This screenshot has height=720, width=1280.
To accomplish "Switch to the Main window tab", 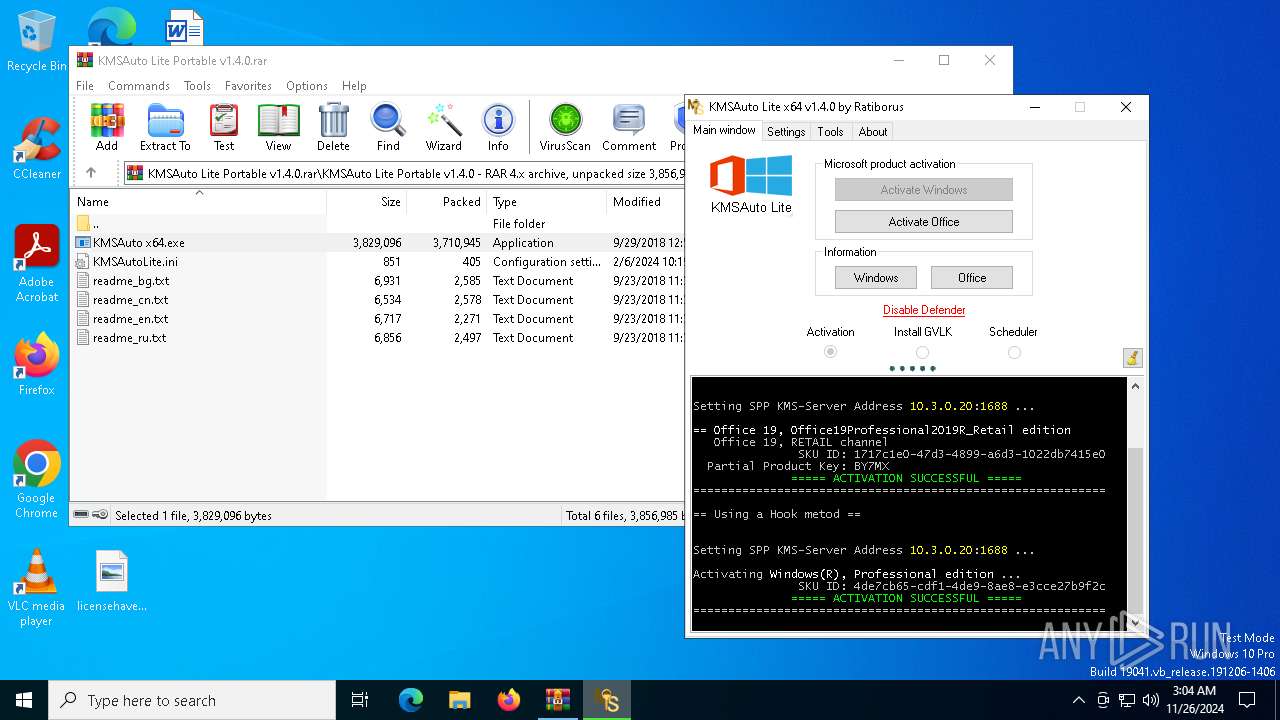I will click(x=724, y=130).
